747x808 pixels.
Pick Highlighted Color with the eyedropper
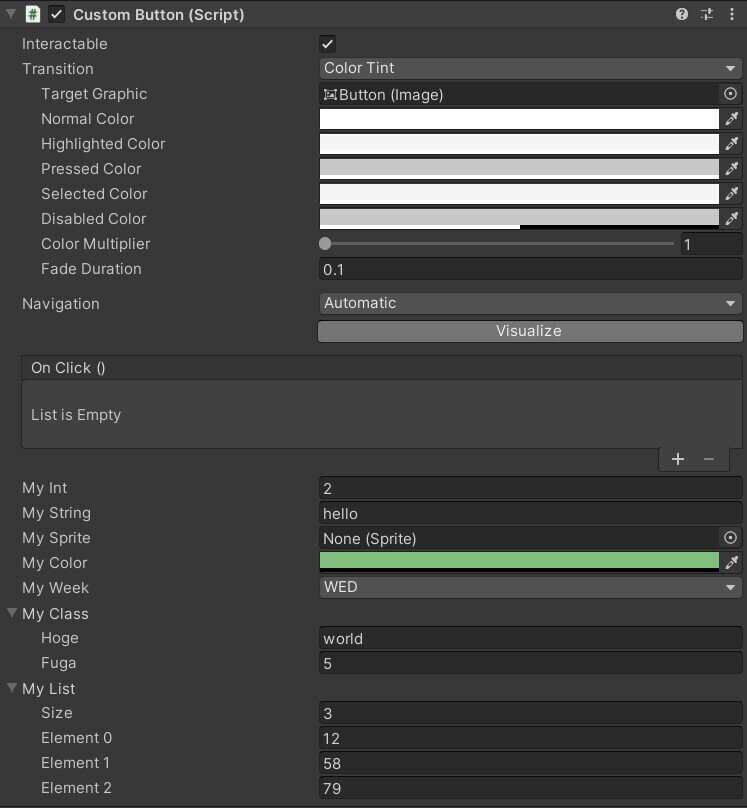click(732, 144)
